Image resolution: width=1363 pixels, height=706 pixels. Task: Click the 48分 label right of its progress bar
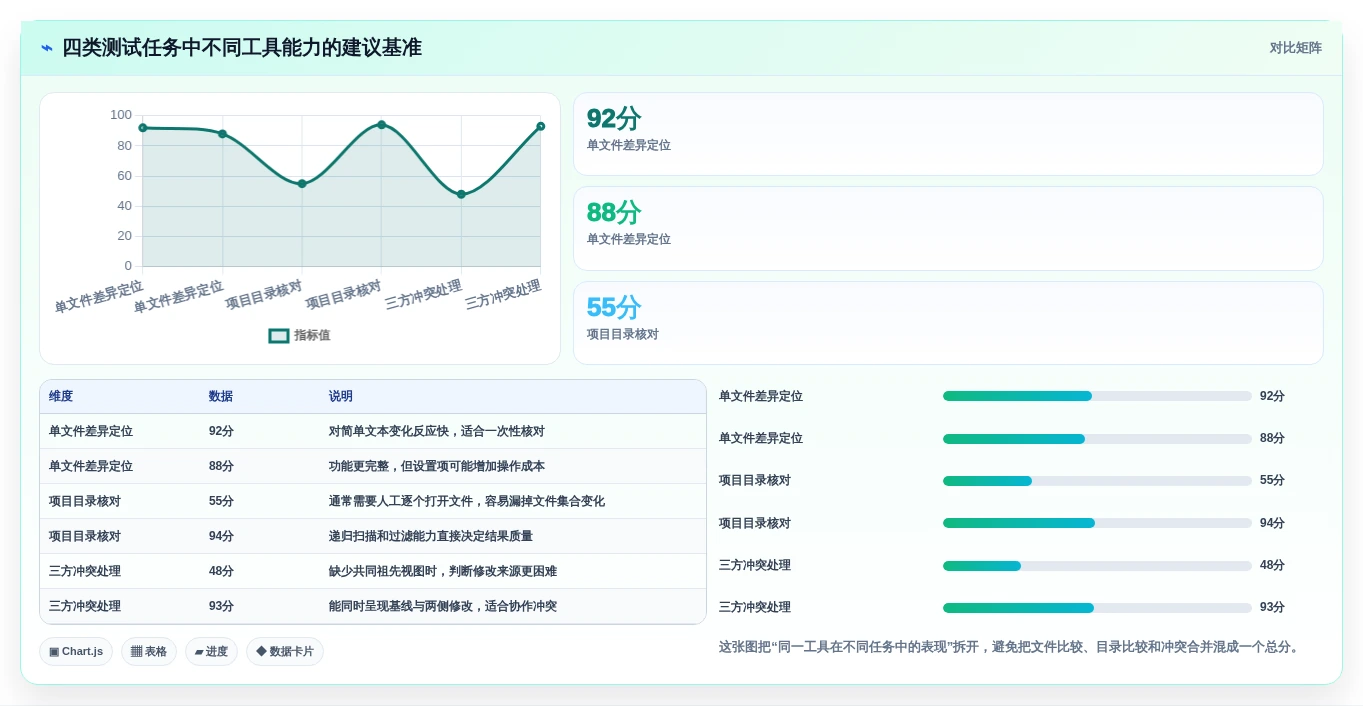tap(1272, 566)
